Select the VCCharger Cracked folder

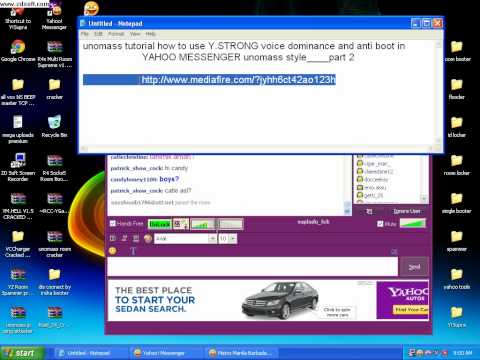point(18,243)
